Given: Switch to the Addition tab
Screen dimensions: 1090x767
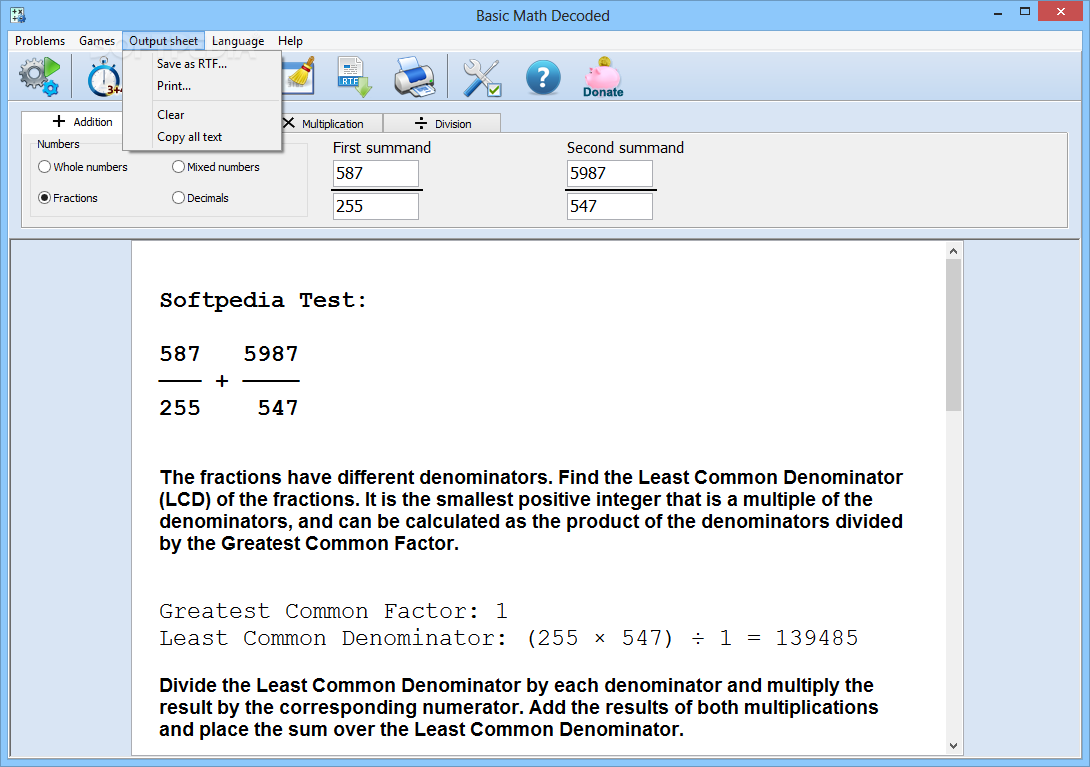Looking at the screenshot, I should [x=72, y=122].
